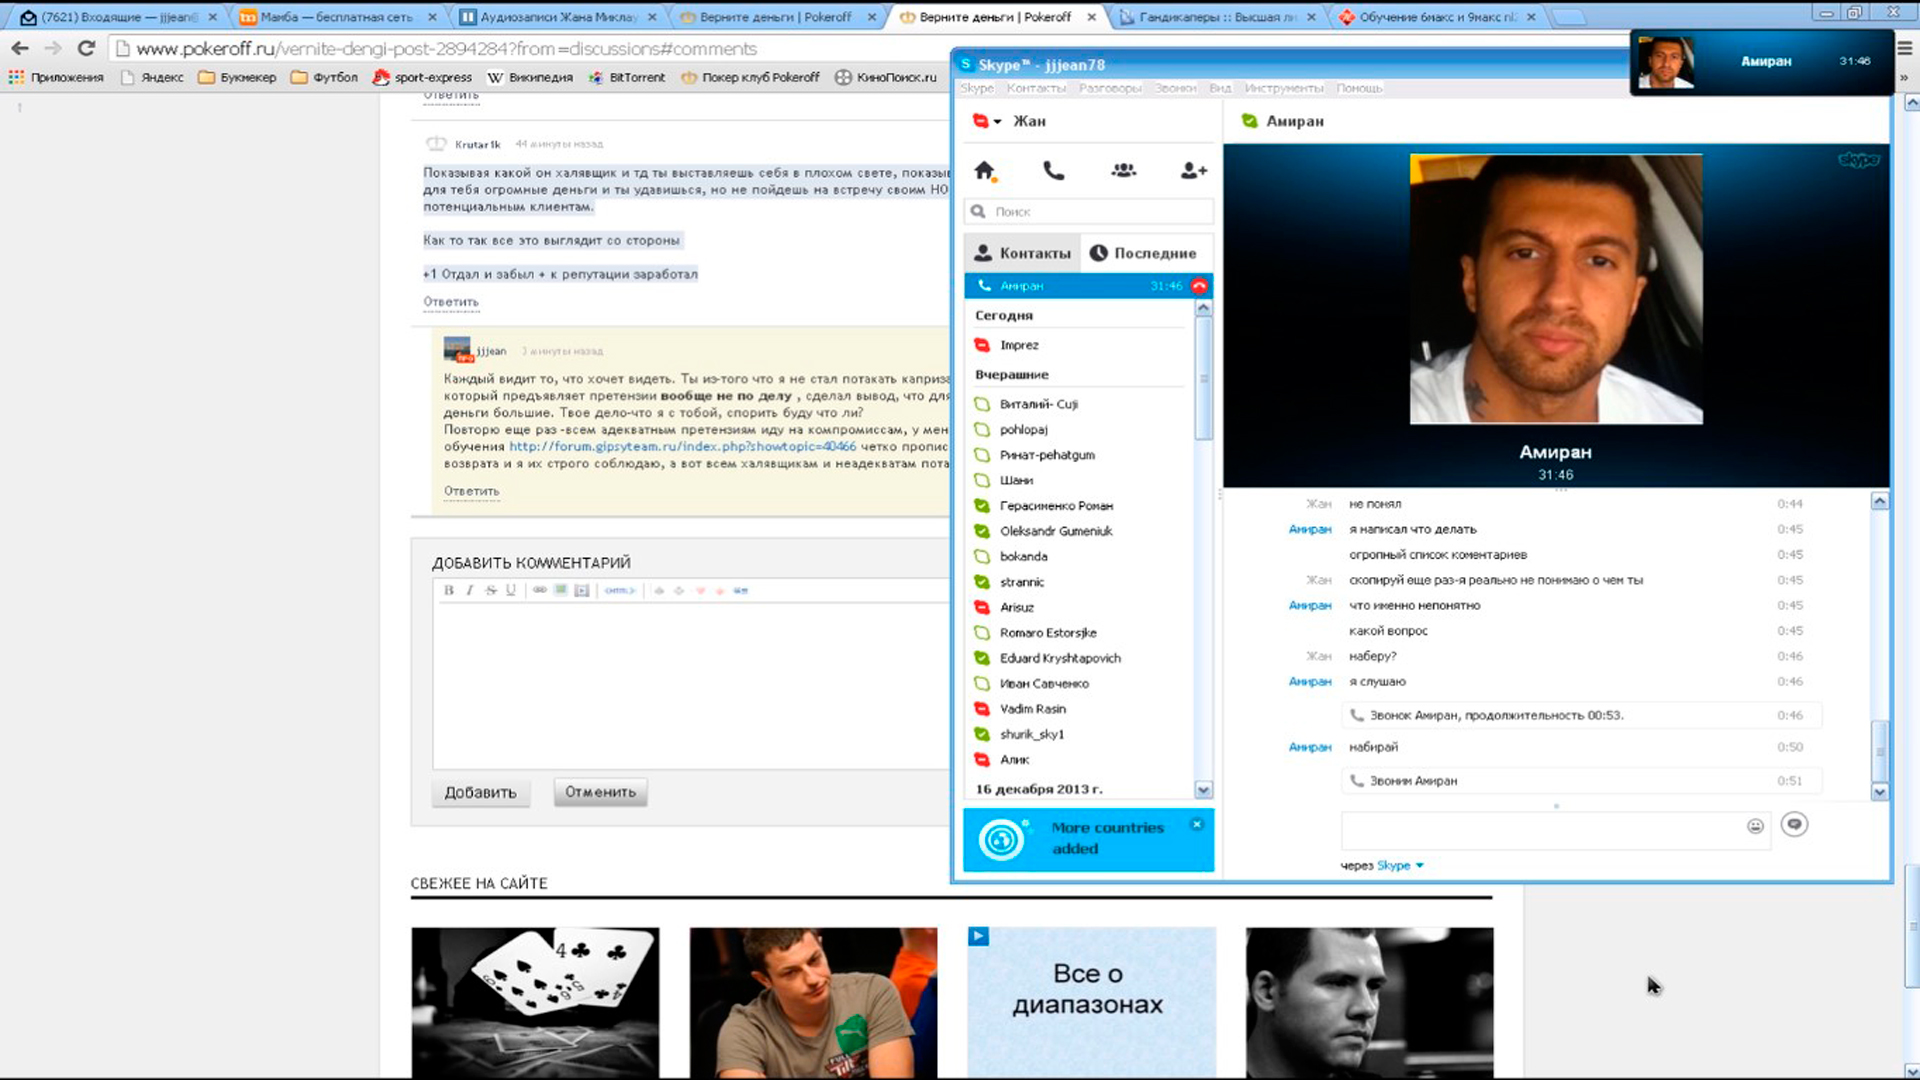Click insert link icon in comment editor

pos(540,590)
